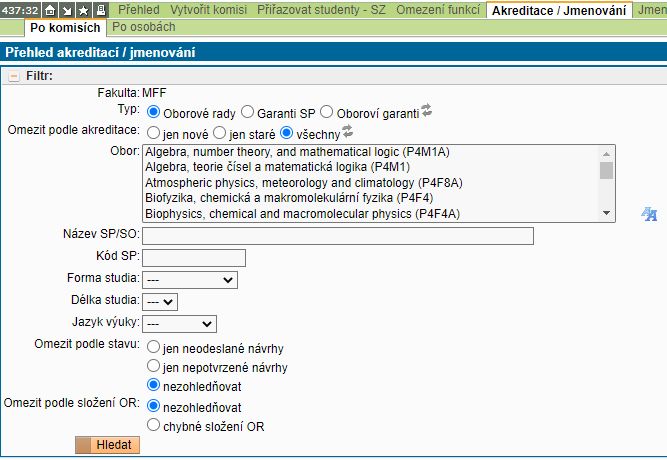Click the AA text size icon
This screenshot has height=460, width=667.
(x=649, y=212)
